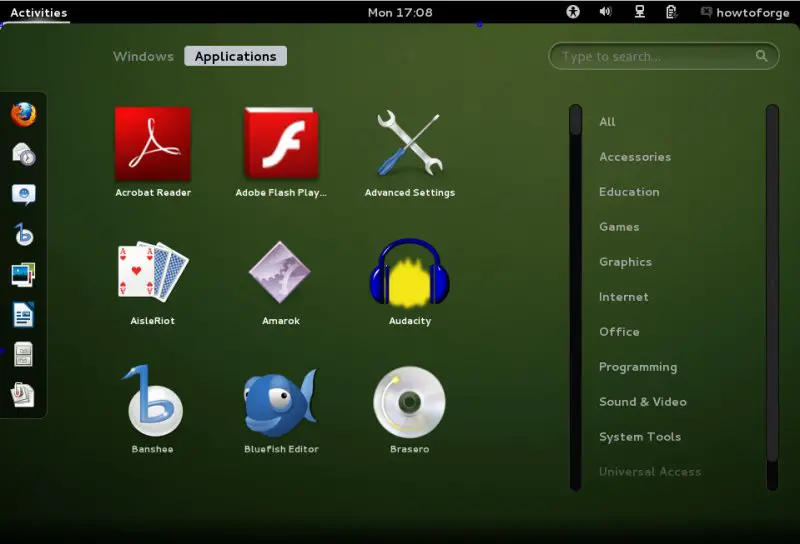
Task: Open Audacity audio editor
Action: point(410,282)
